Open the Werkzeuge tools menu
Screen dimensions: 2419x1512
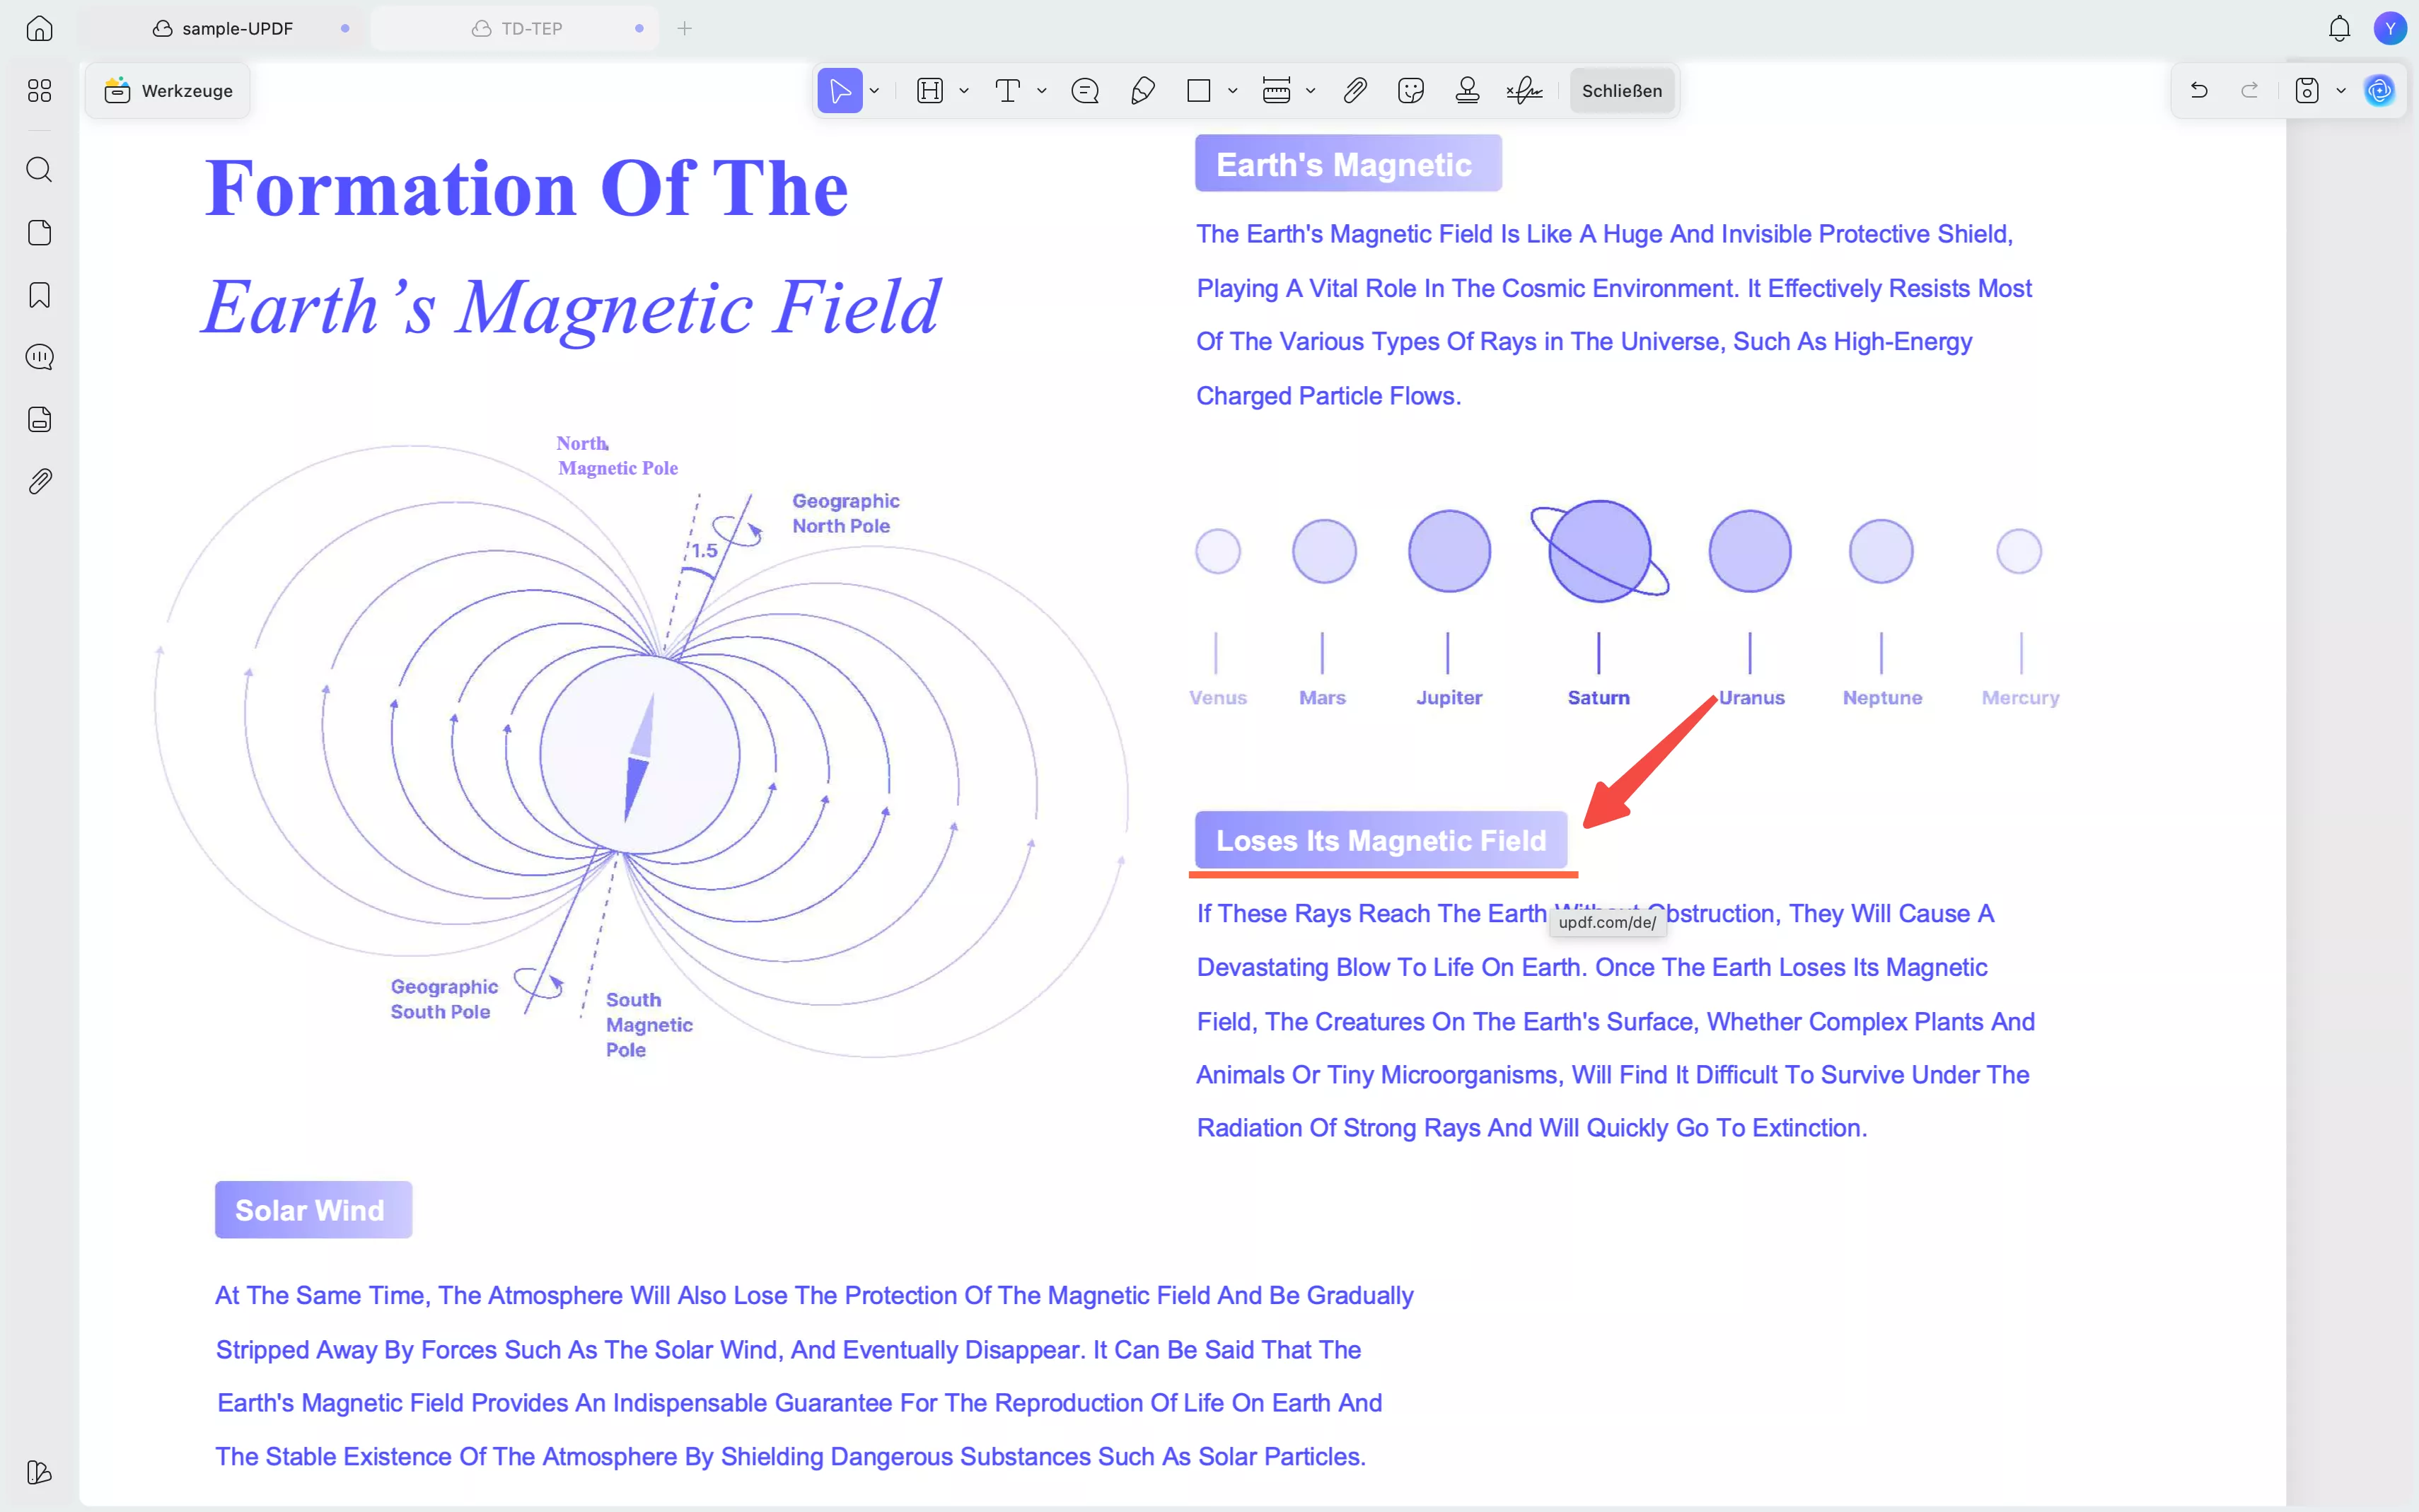click(168, 91)
